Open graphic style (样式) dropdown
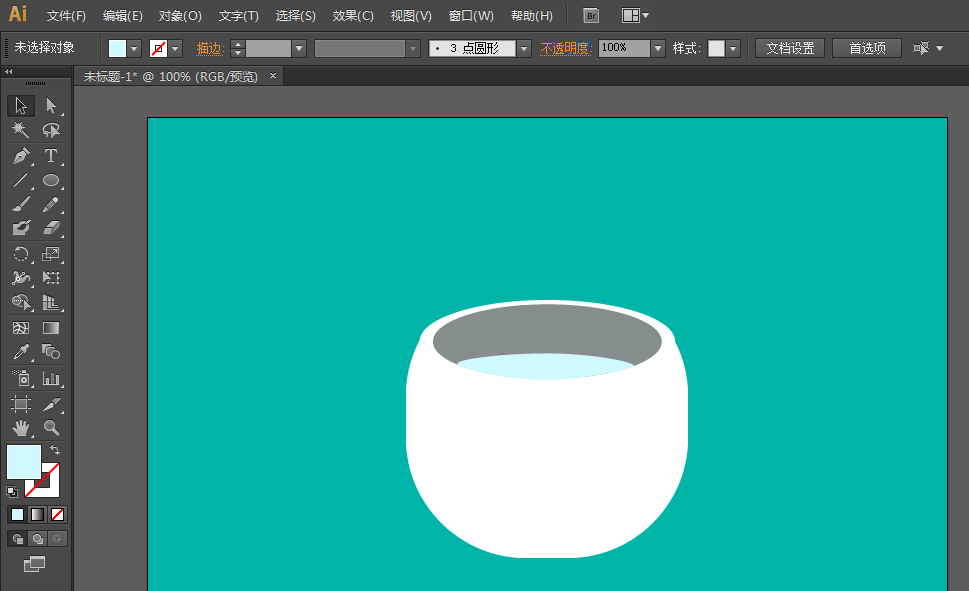This screenshot has width=969, height=591. pyautogui.click(x=733, y=48)
